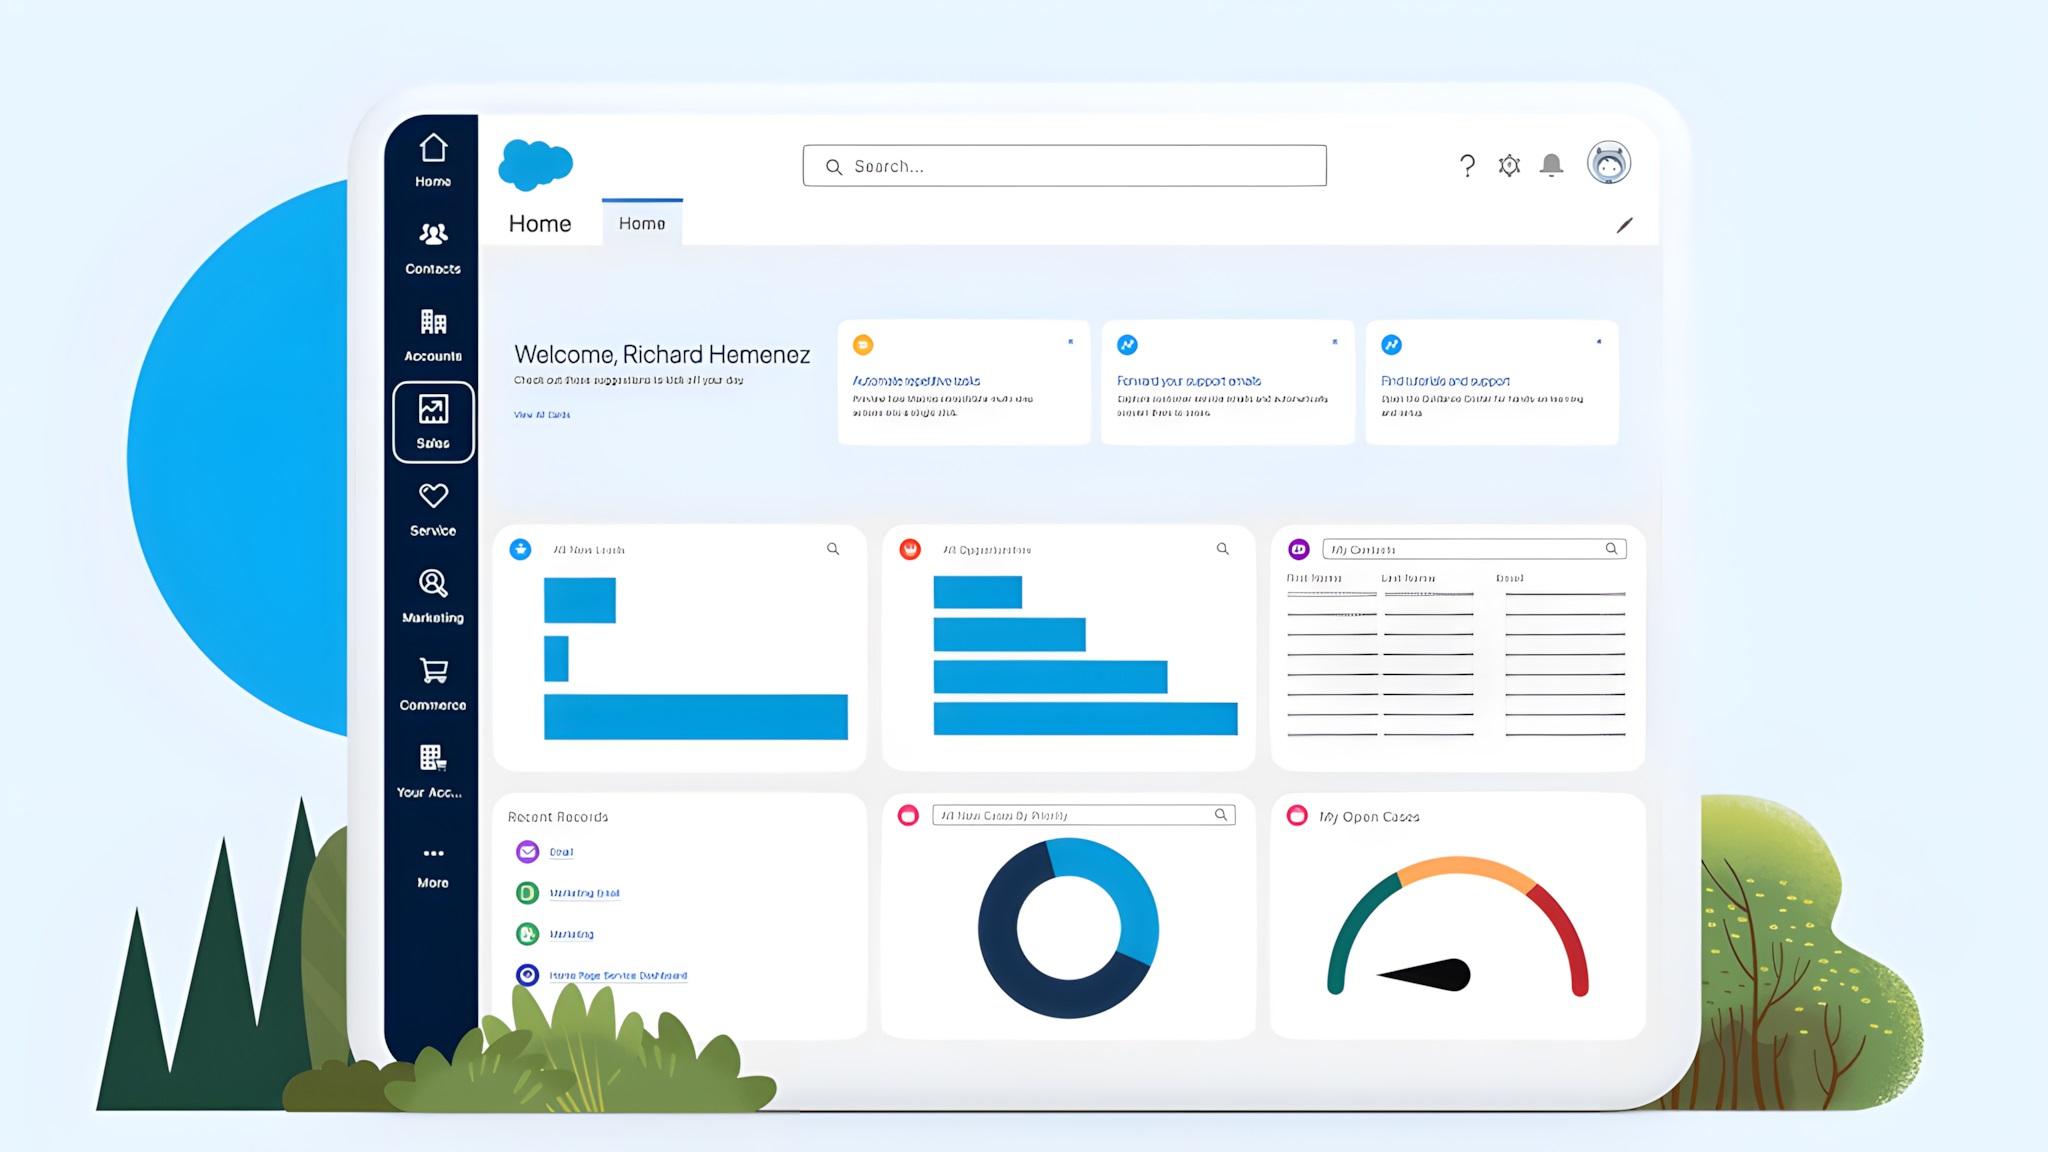Open the Home Page Service Dashboard link
The image size is (2048, 1152).
(x=618, y=975)
